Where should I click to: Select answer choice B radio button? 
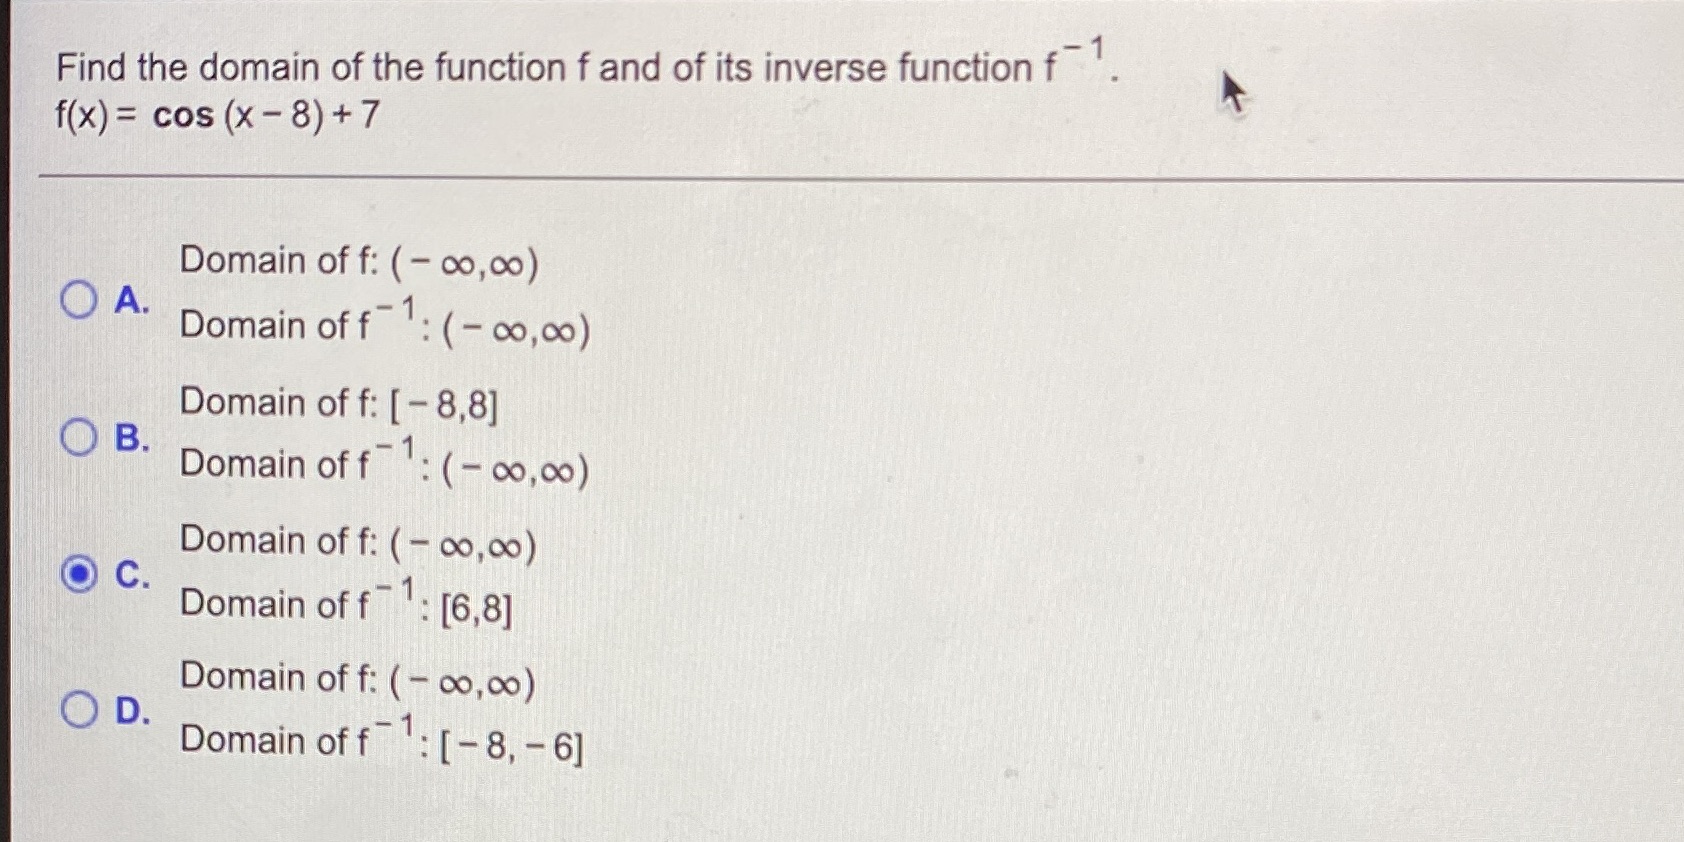coord(79,437)
